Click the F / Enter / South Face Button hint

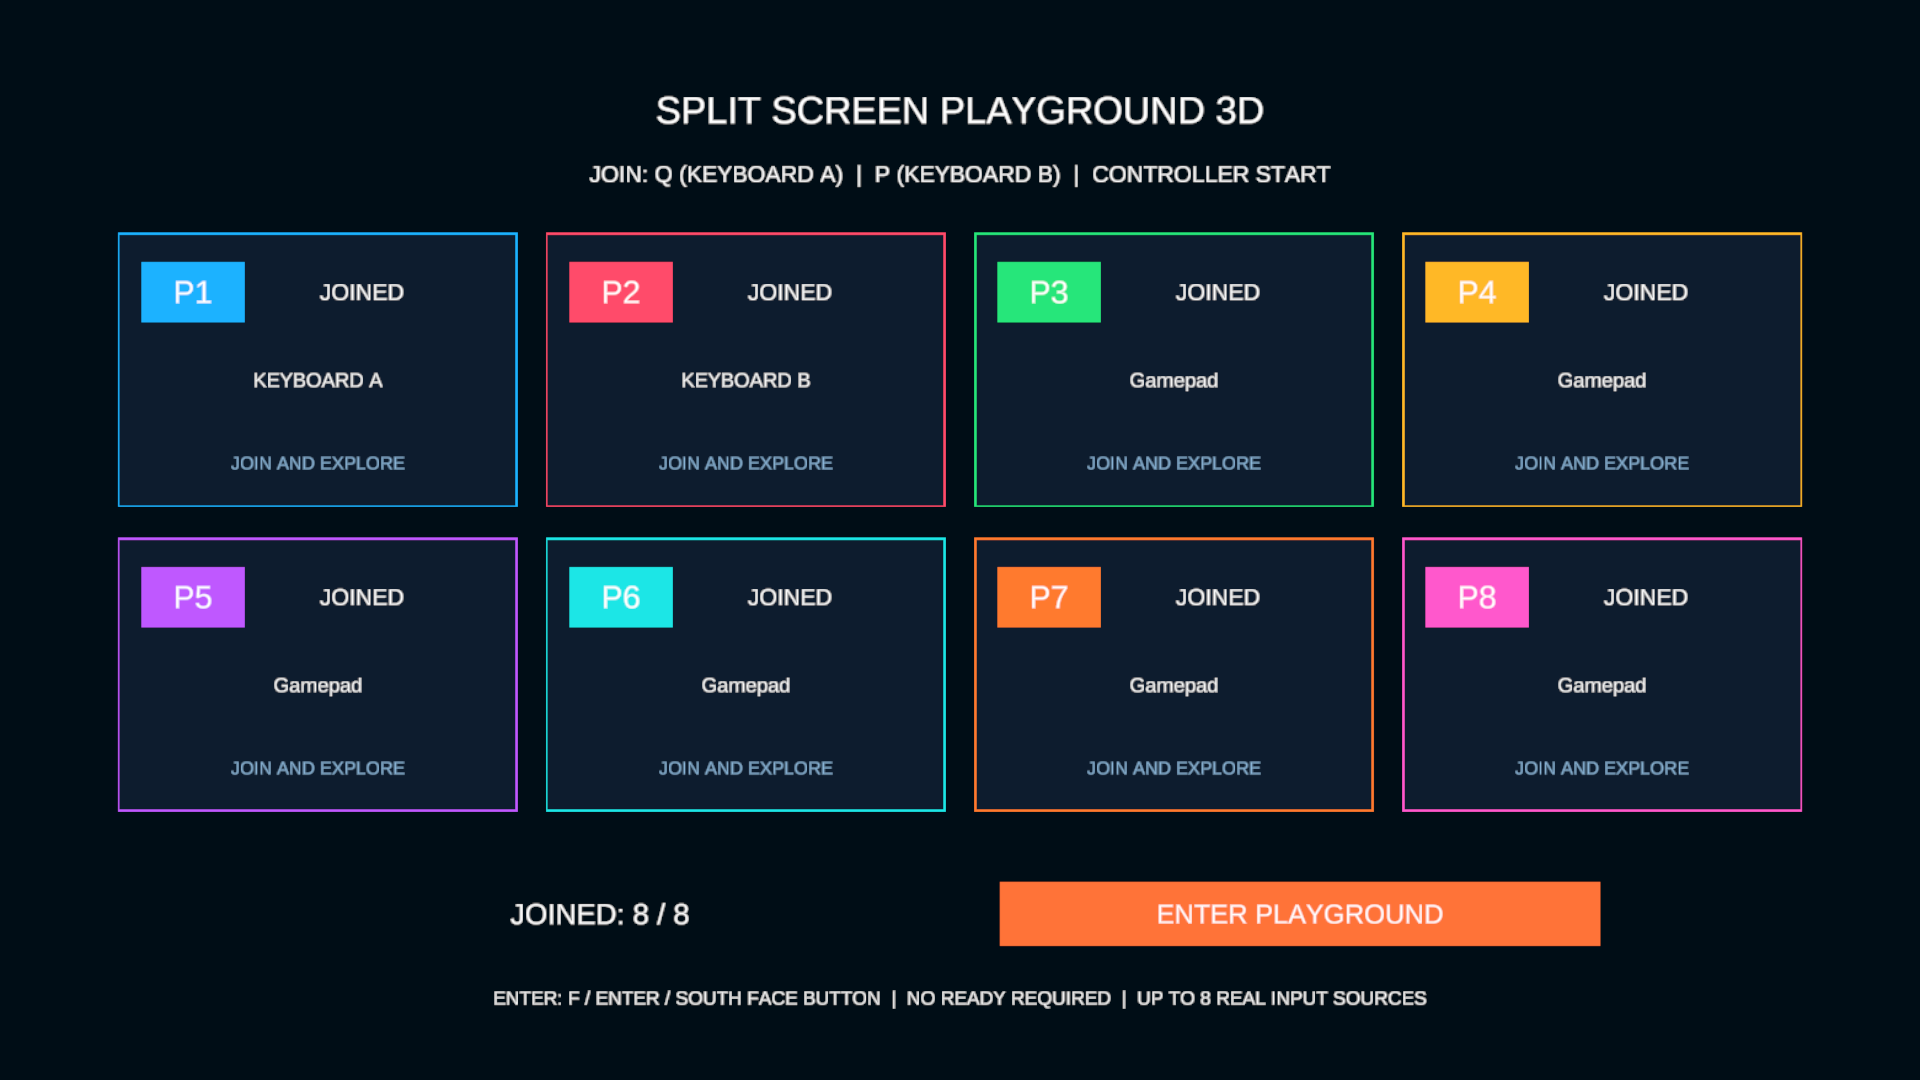[724, 998]
